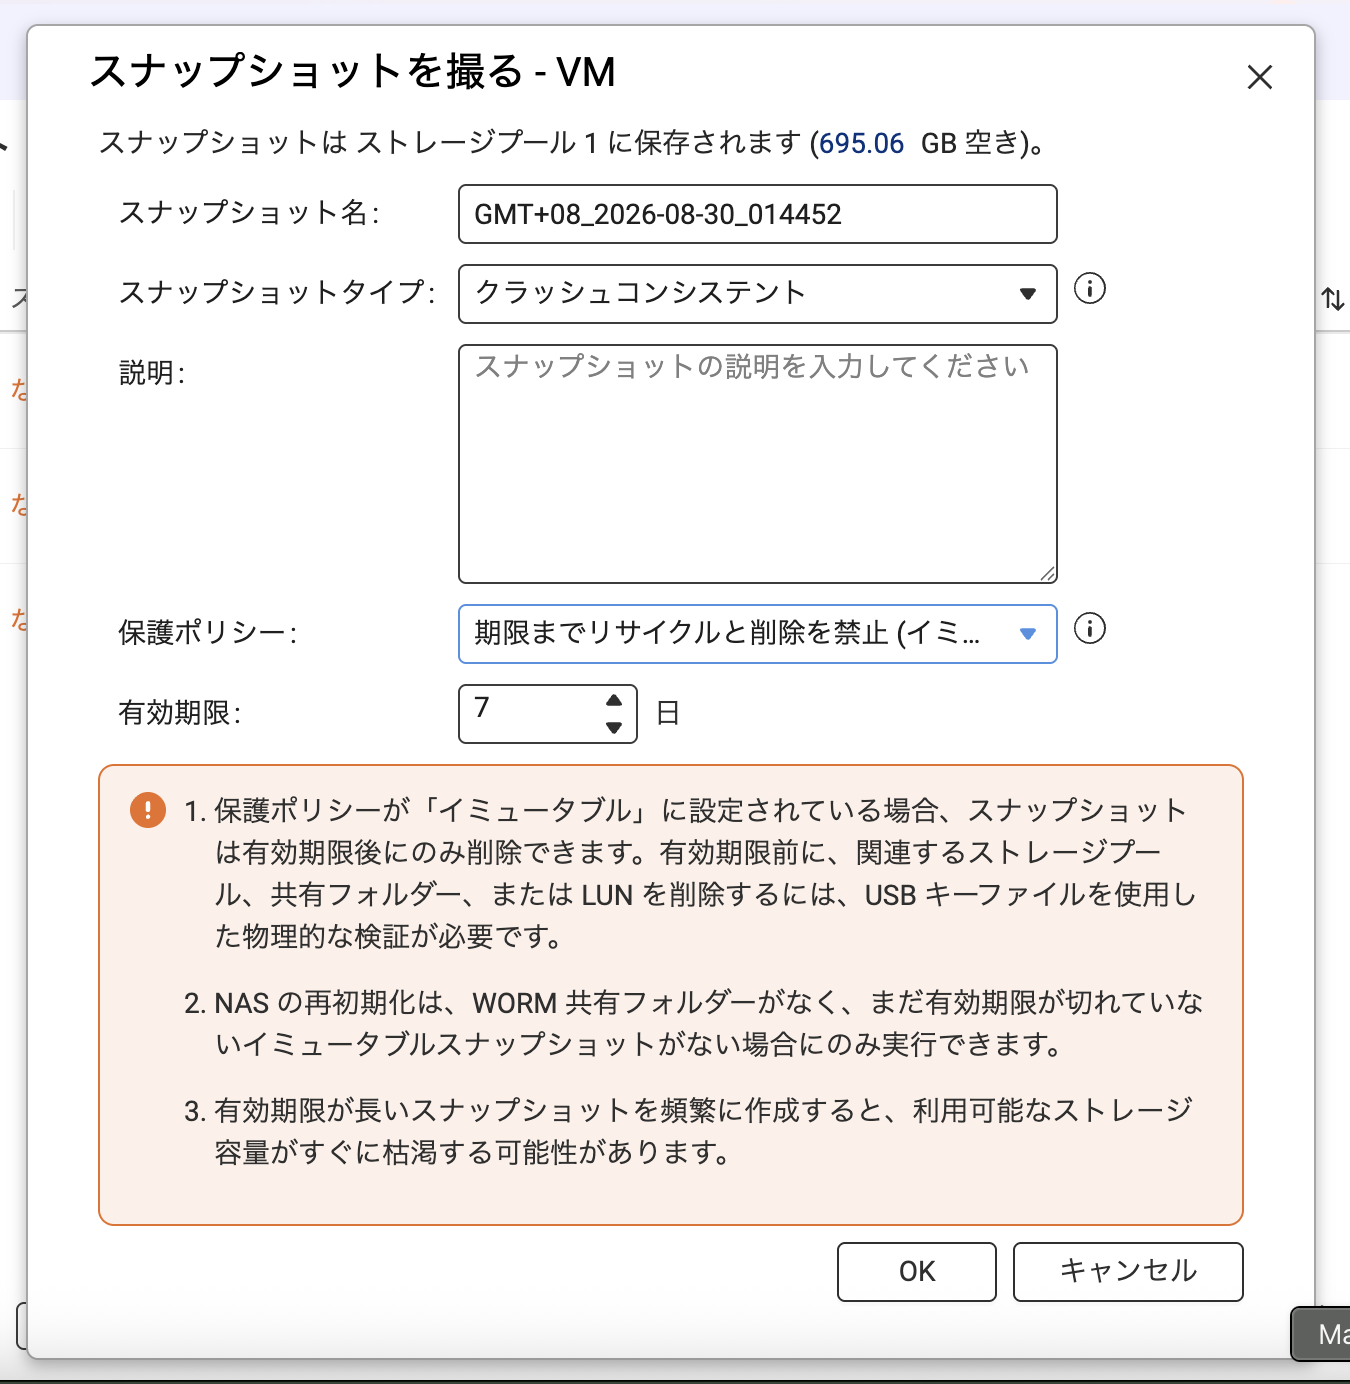The width and height of the screenshot is (1350, 1384).
Task: Open the スナップショットタイプ dropdown
Action: (x=757, y=294)
